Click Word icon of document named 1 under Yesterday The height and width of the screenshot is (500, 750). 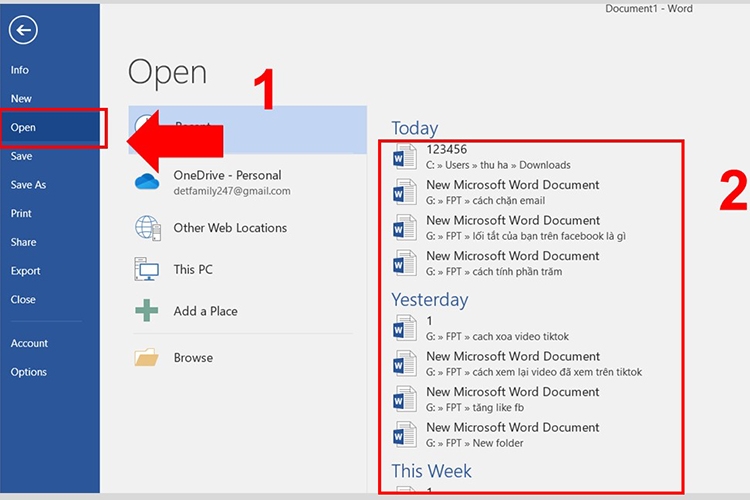coord(404,328)
